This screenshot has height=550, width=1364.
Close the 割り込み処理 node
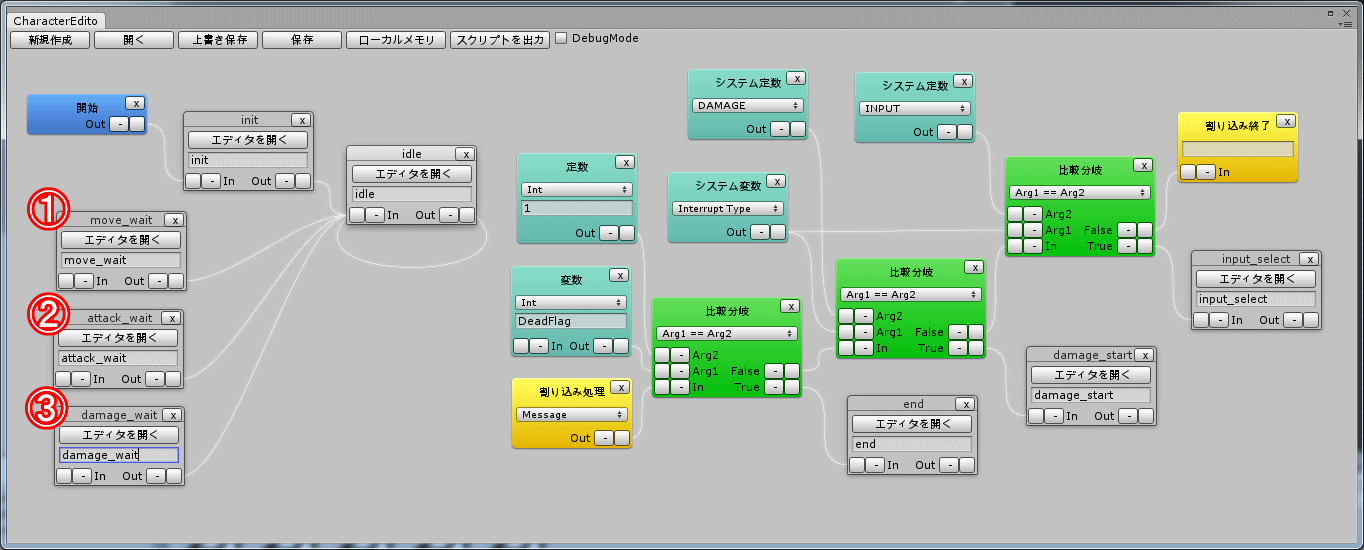point(620,387)
